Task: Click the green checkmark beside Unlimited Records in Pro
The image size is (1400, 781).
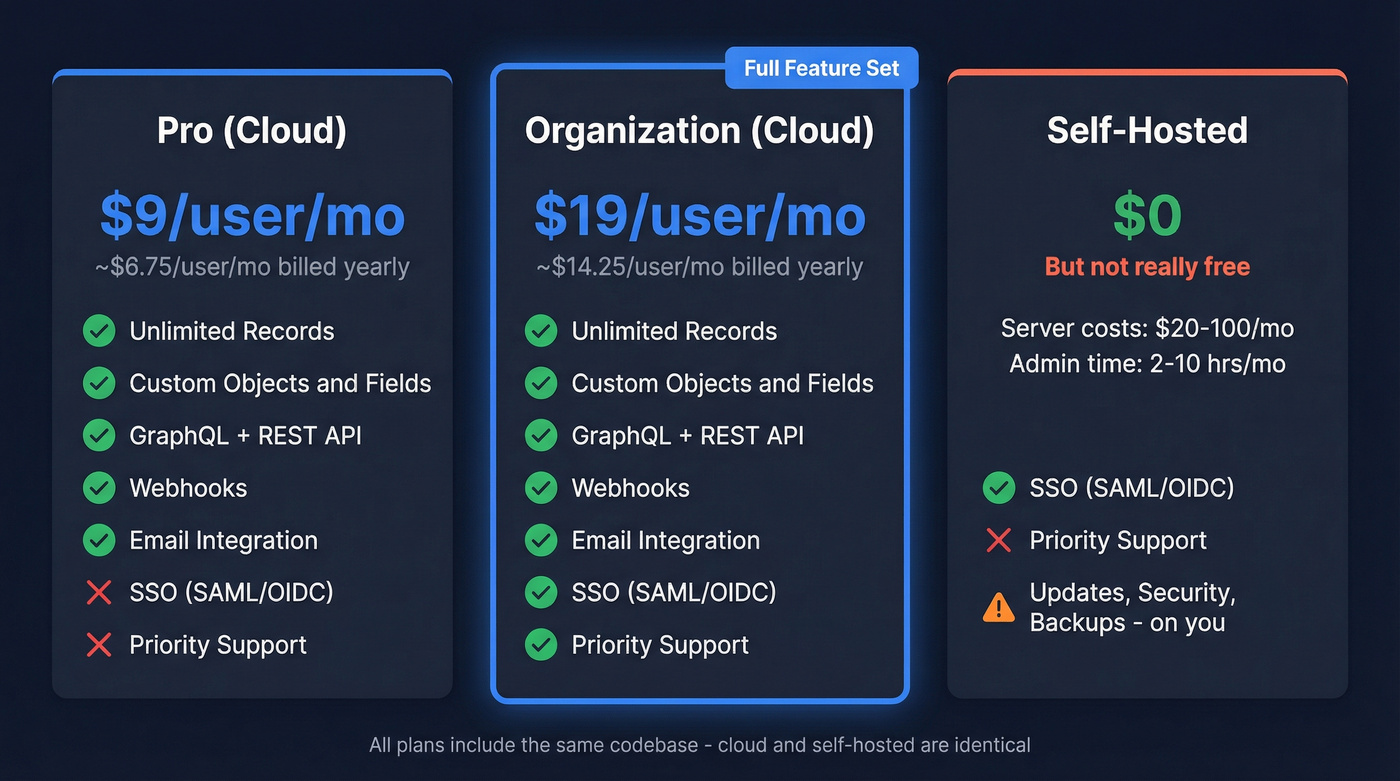Action: tap(99, 330)
